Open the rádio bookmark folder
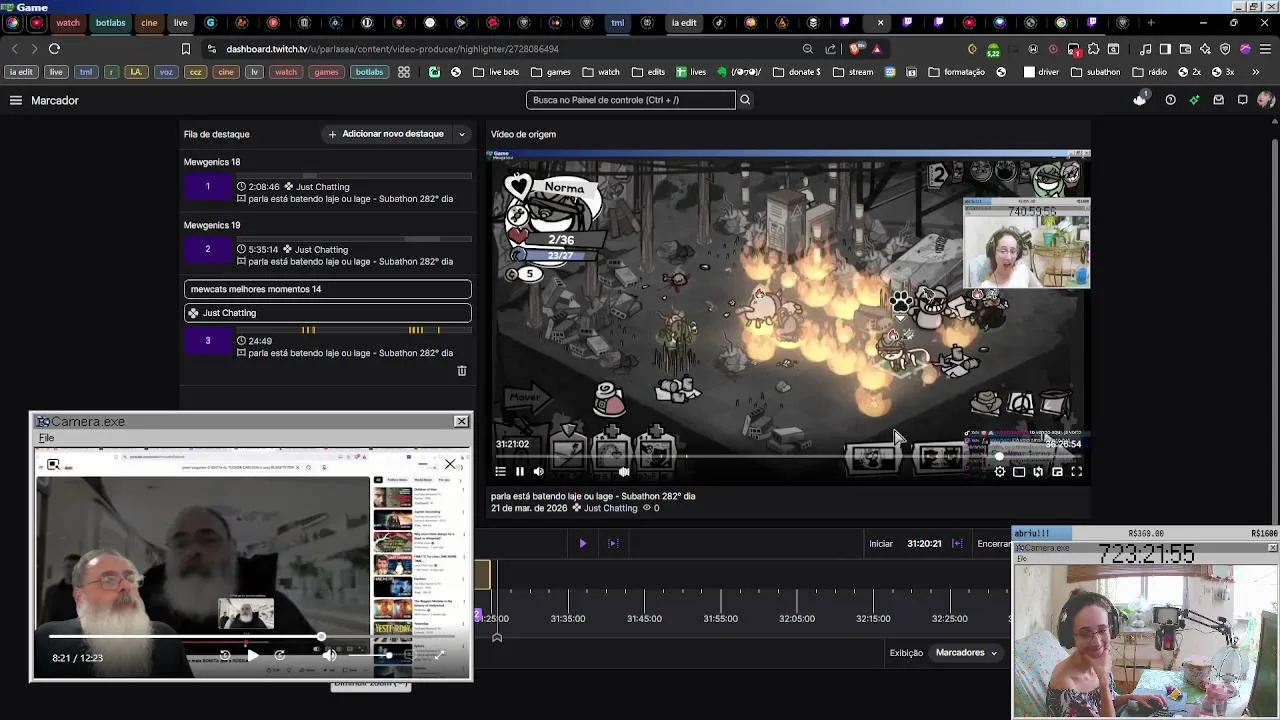 point(1150,72)
